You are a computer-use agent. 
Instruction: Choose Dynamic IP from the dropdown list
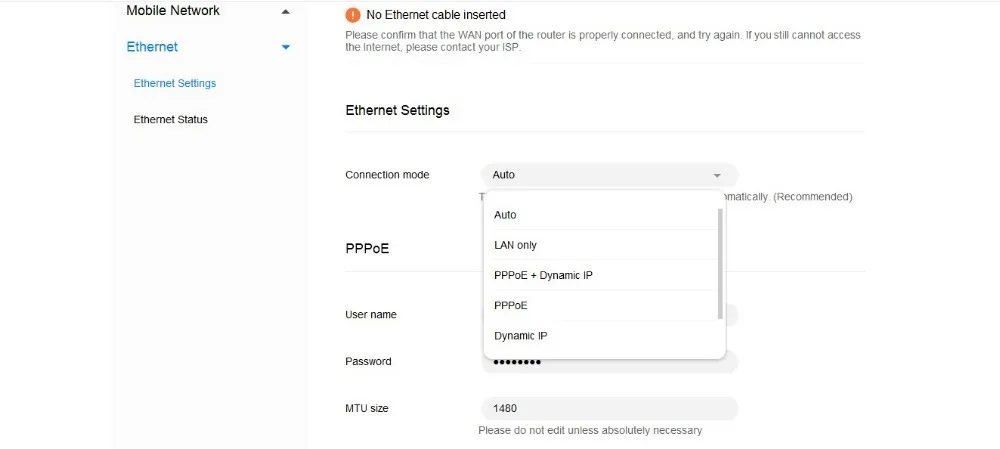tap(520, 336)
